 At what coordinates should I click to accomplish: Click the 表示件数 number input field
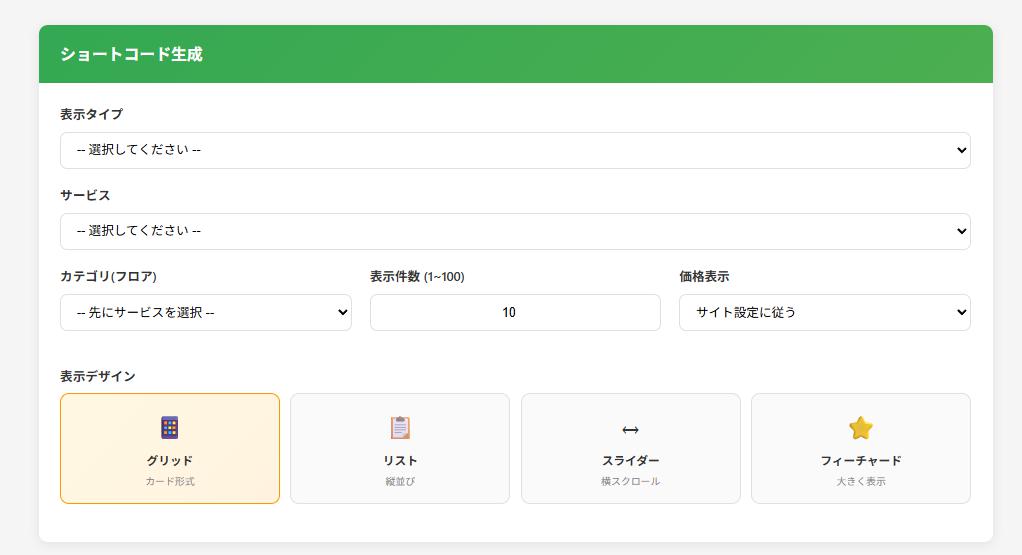[x=515, y=312]
